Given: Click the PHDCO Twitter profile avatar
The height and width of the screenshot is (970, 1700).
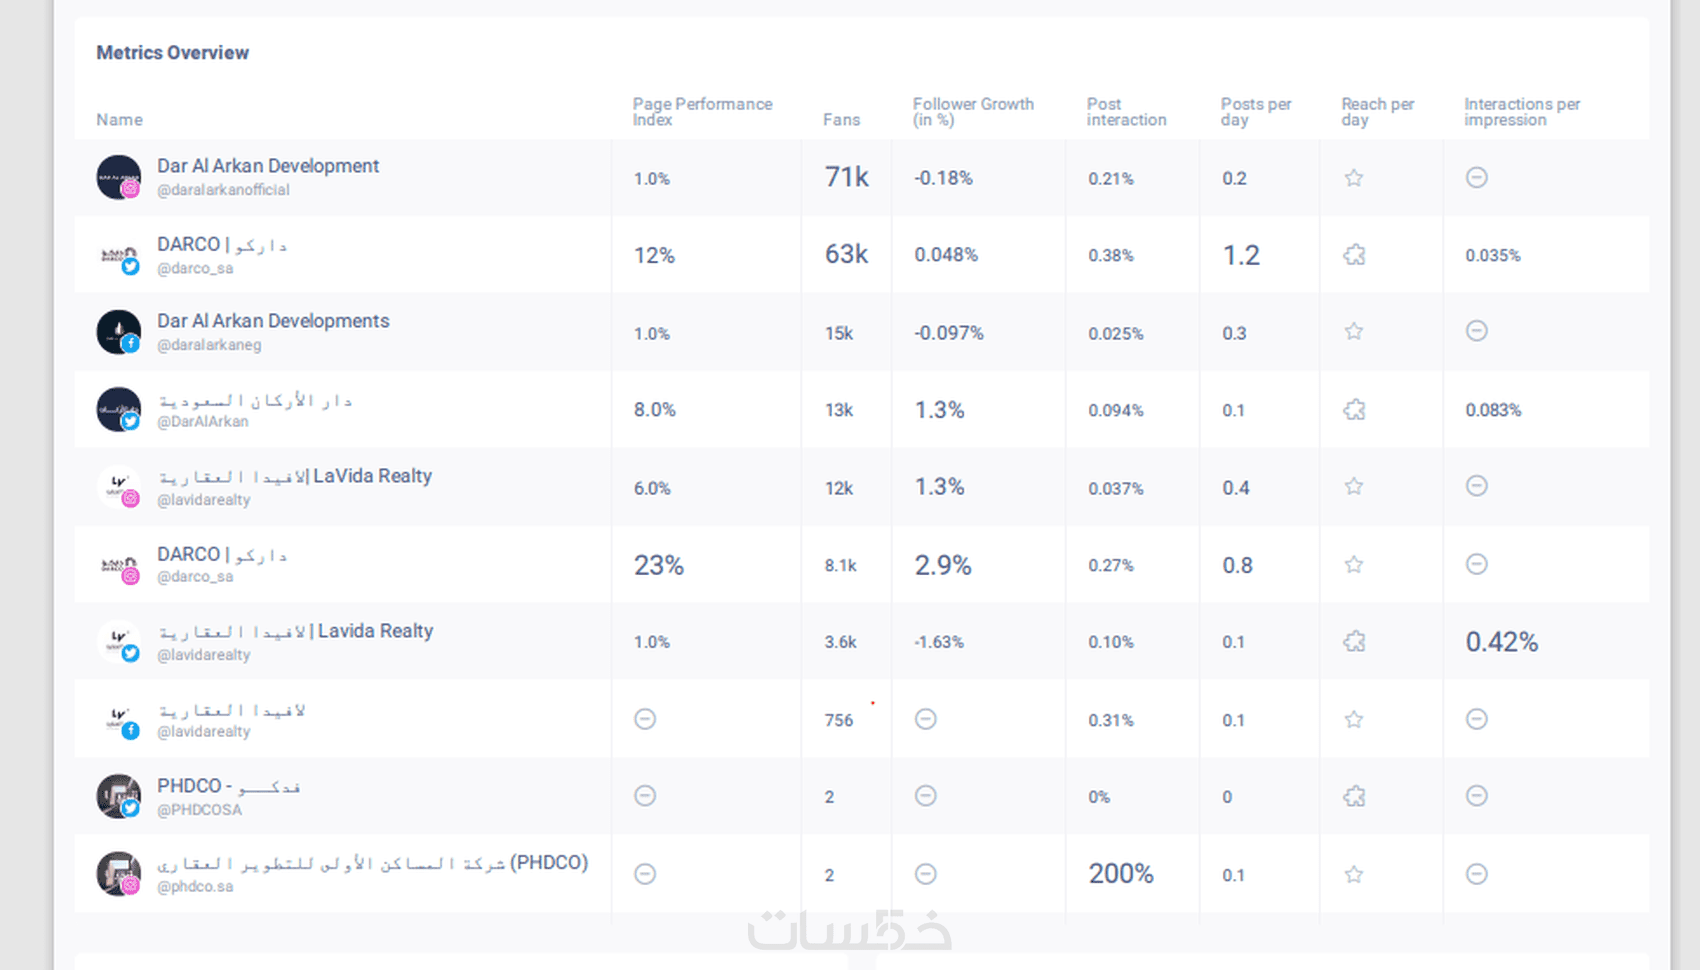Looking at the screenshot, I should pos(118,796).
